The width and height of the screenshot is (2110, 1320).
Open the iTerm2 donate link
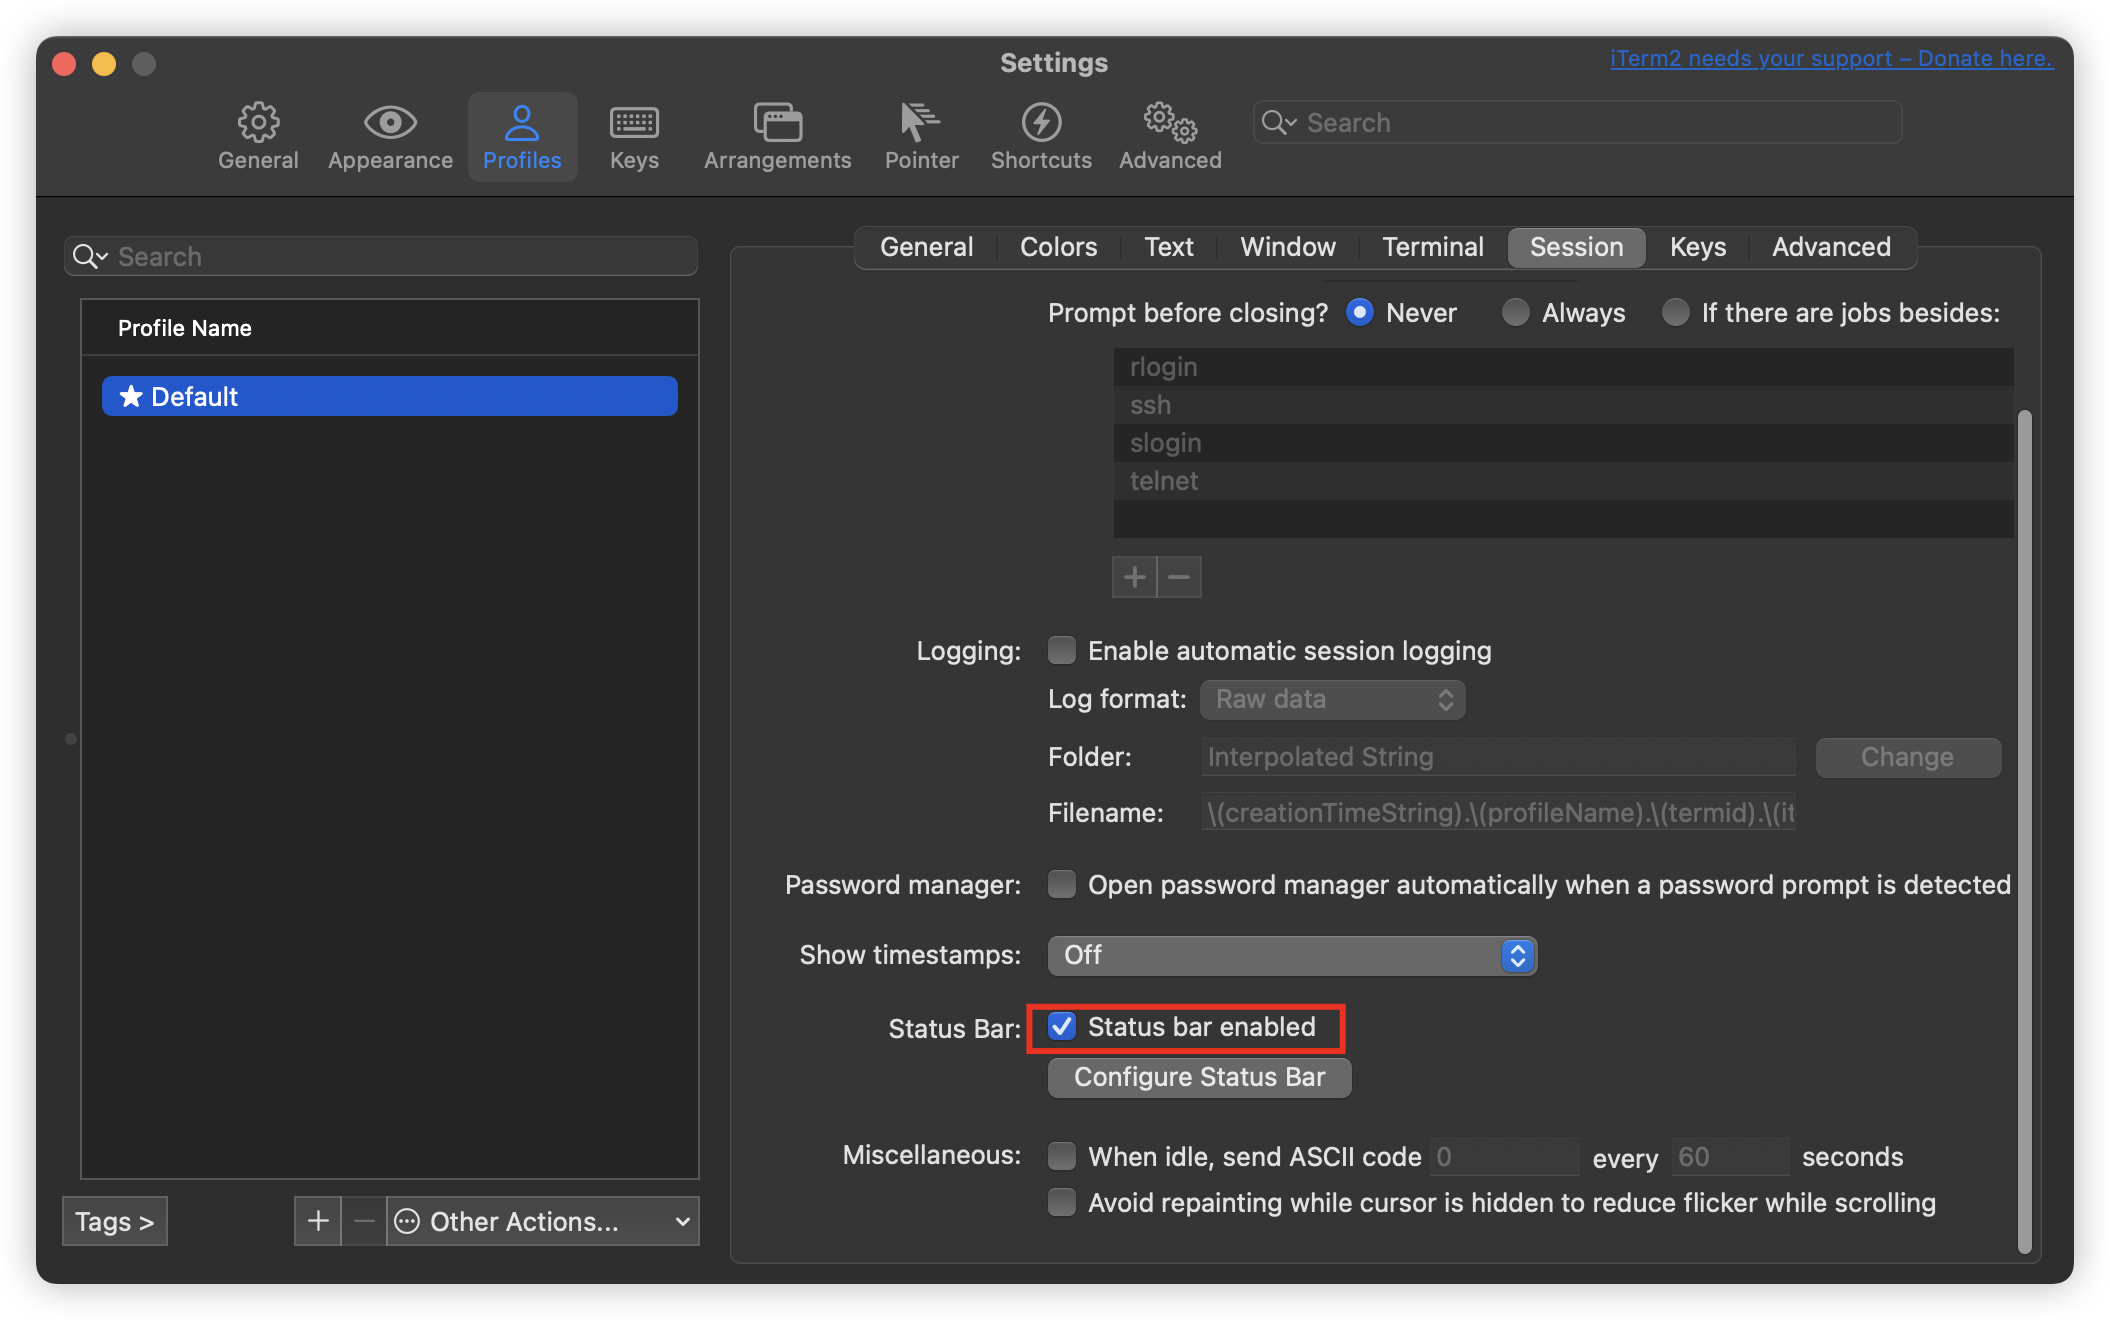point(1831,58)
